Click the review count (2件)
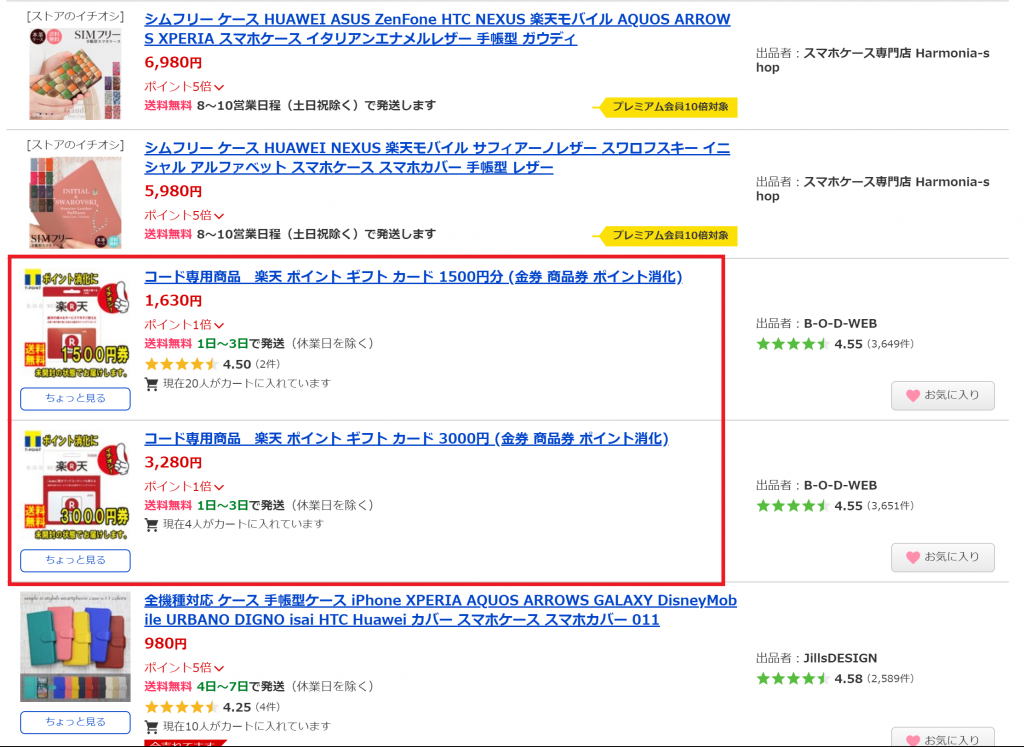 click(x=267, y=364)
